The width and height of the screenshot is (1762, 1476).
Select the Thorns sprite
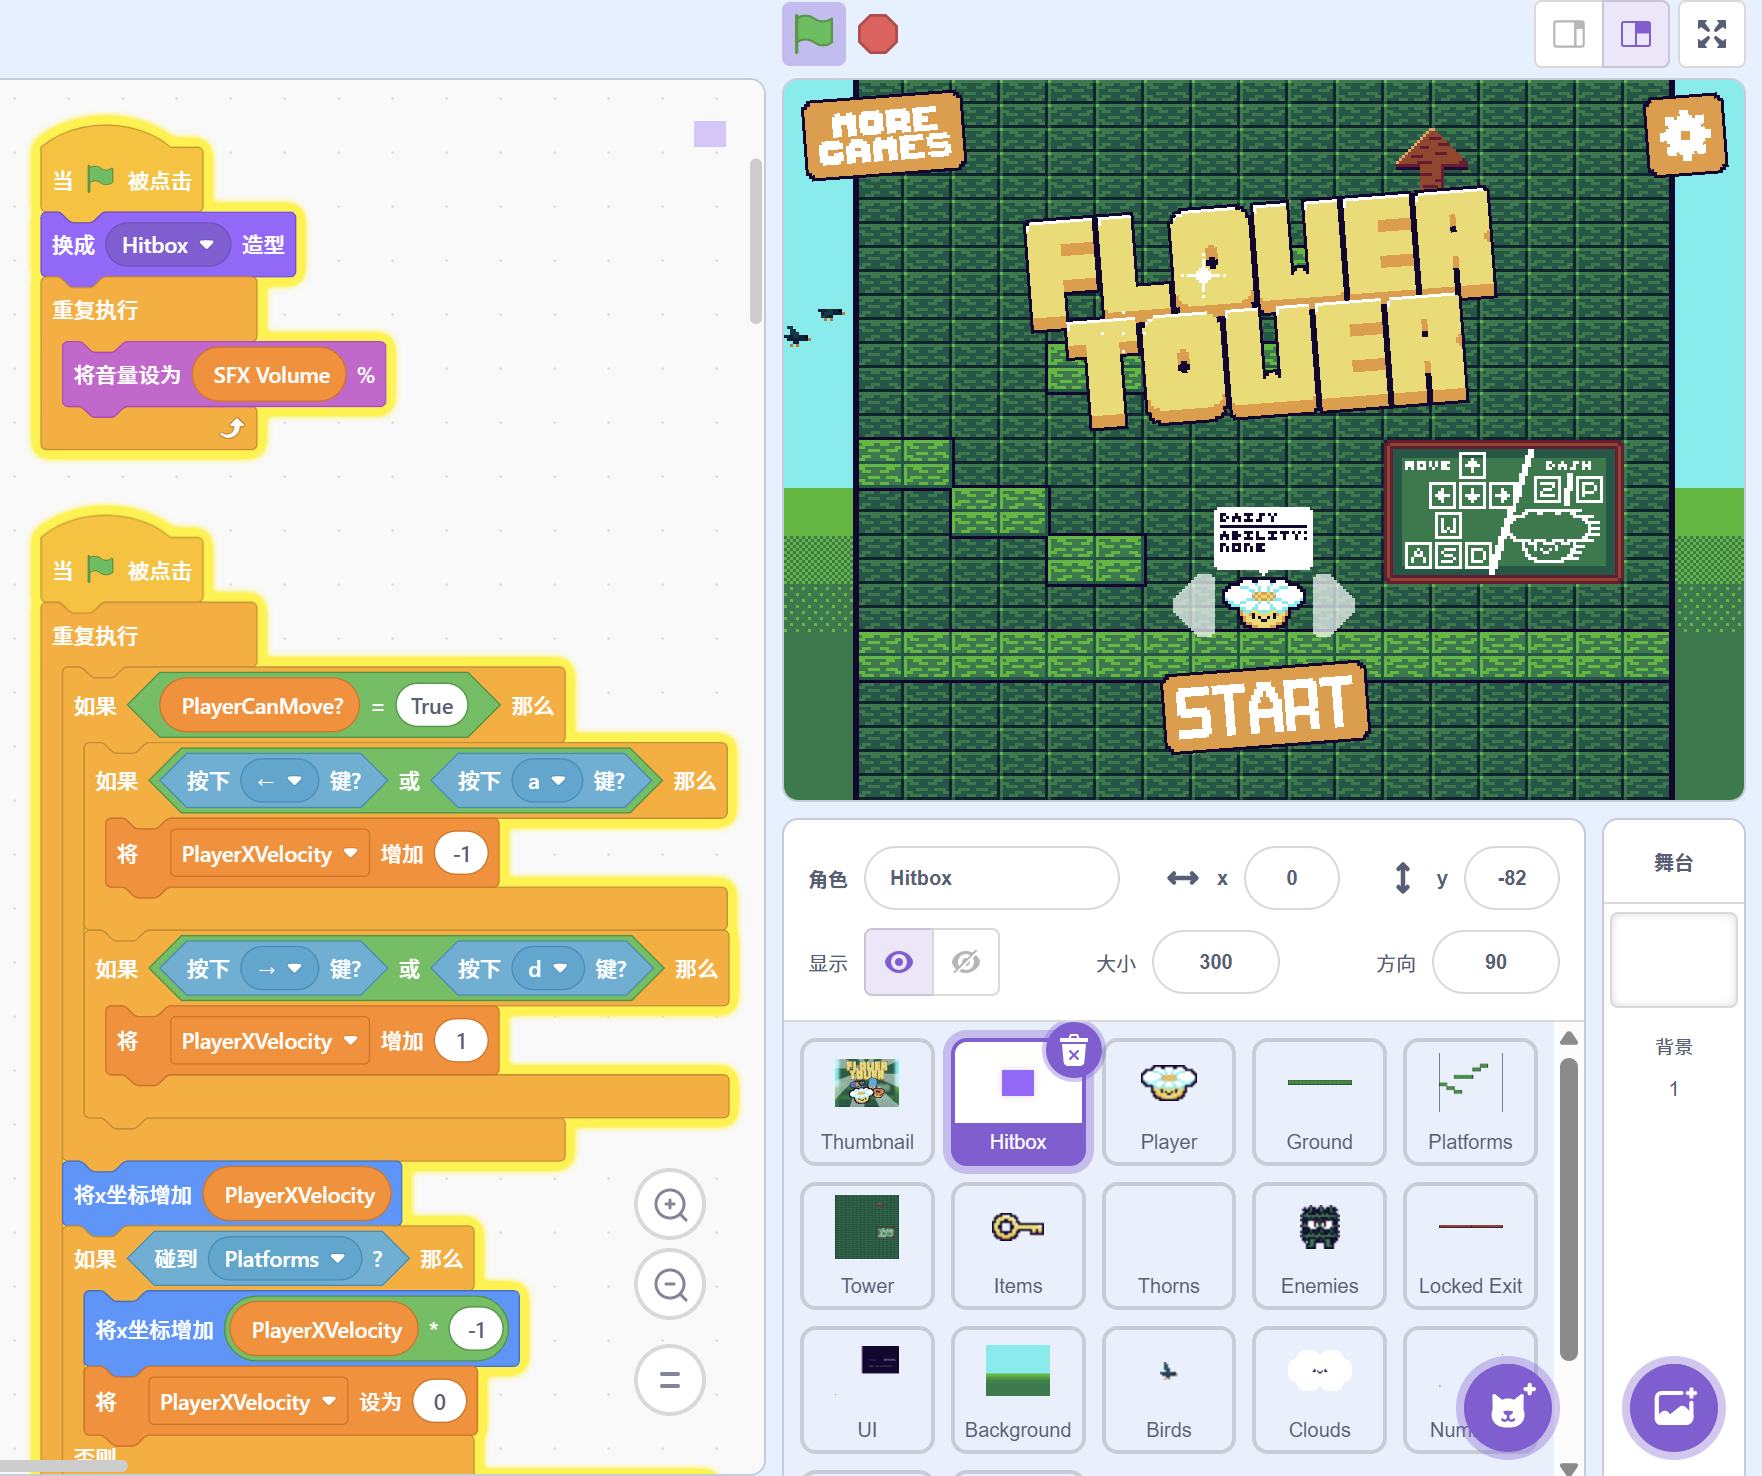coord(1169,1246)
